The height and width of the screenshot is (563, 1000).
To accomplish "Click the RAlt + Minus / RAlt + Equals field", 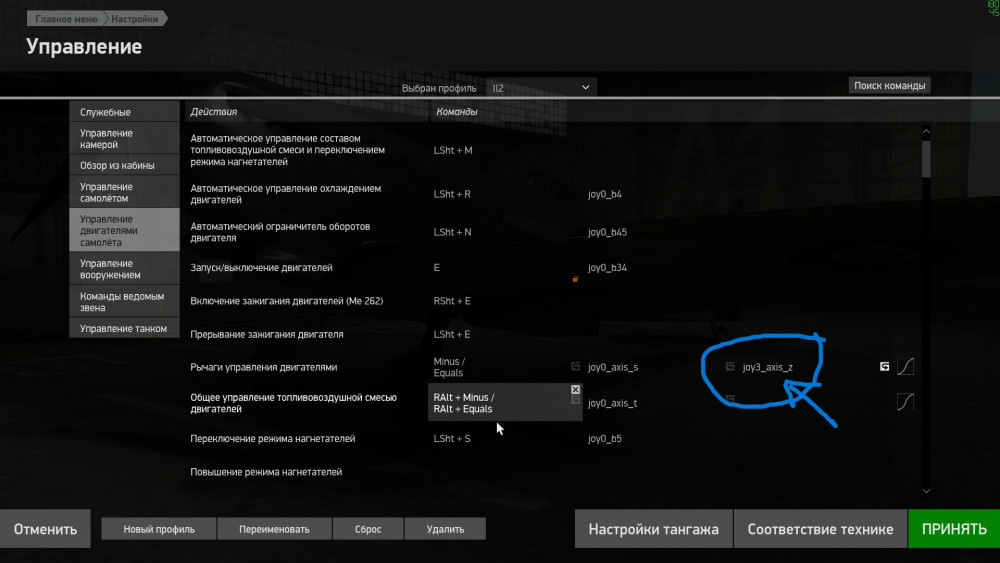I will (504, 402).
